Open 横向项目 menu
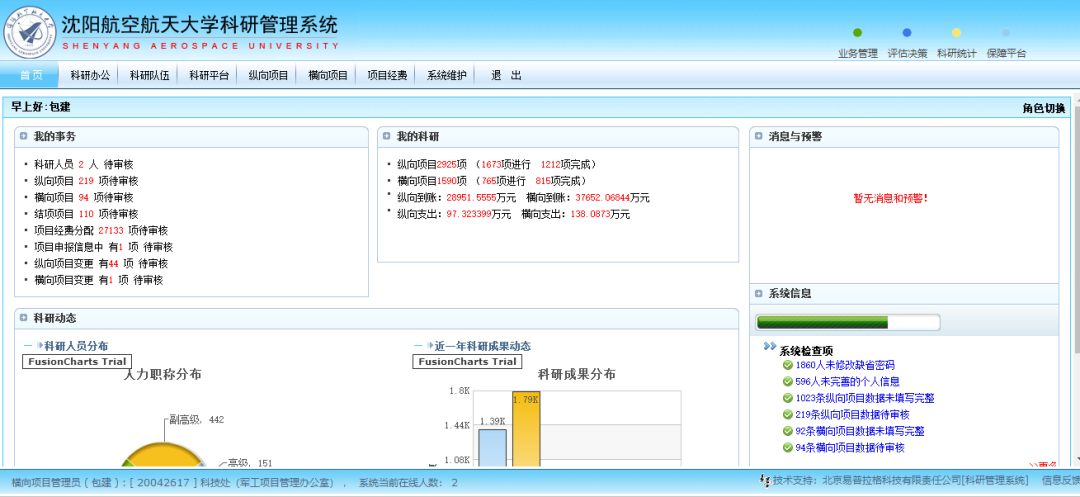Screen dimensions: 1080x497 328,76
